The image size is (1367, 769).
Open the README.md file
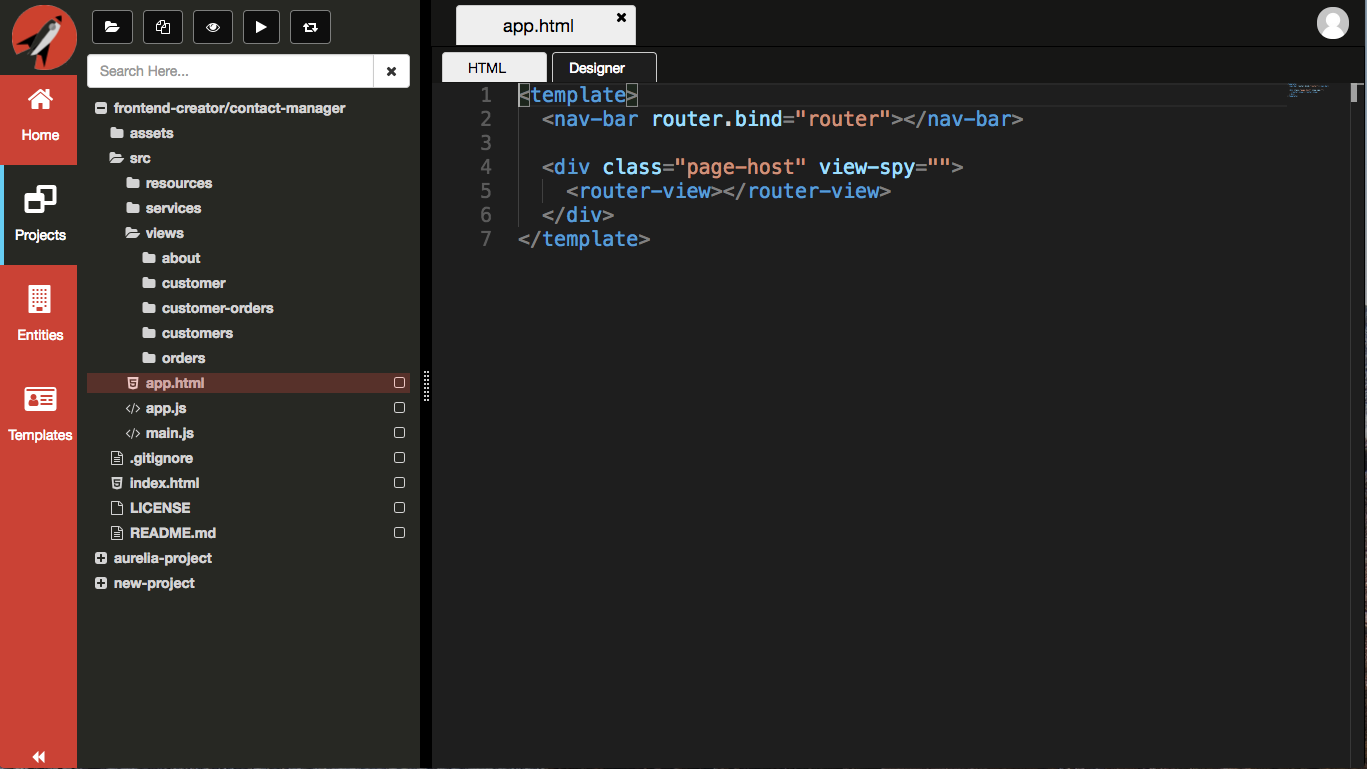coord(173,533)
